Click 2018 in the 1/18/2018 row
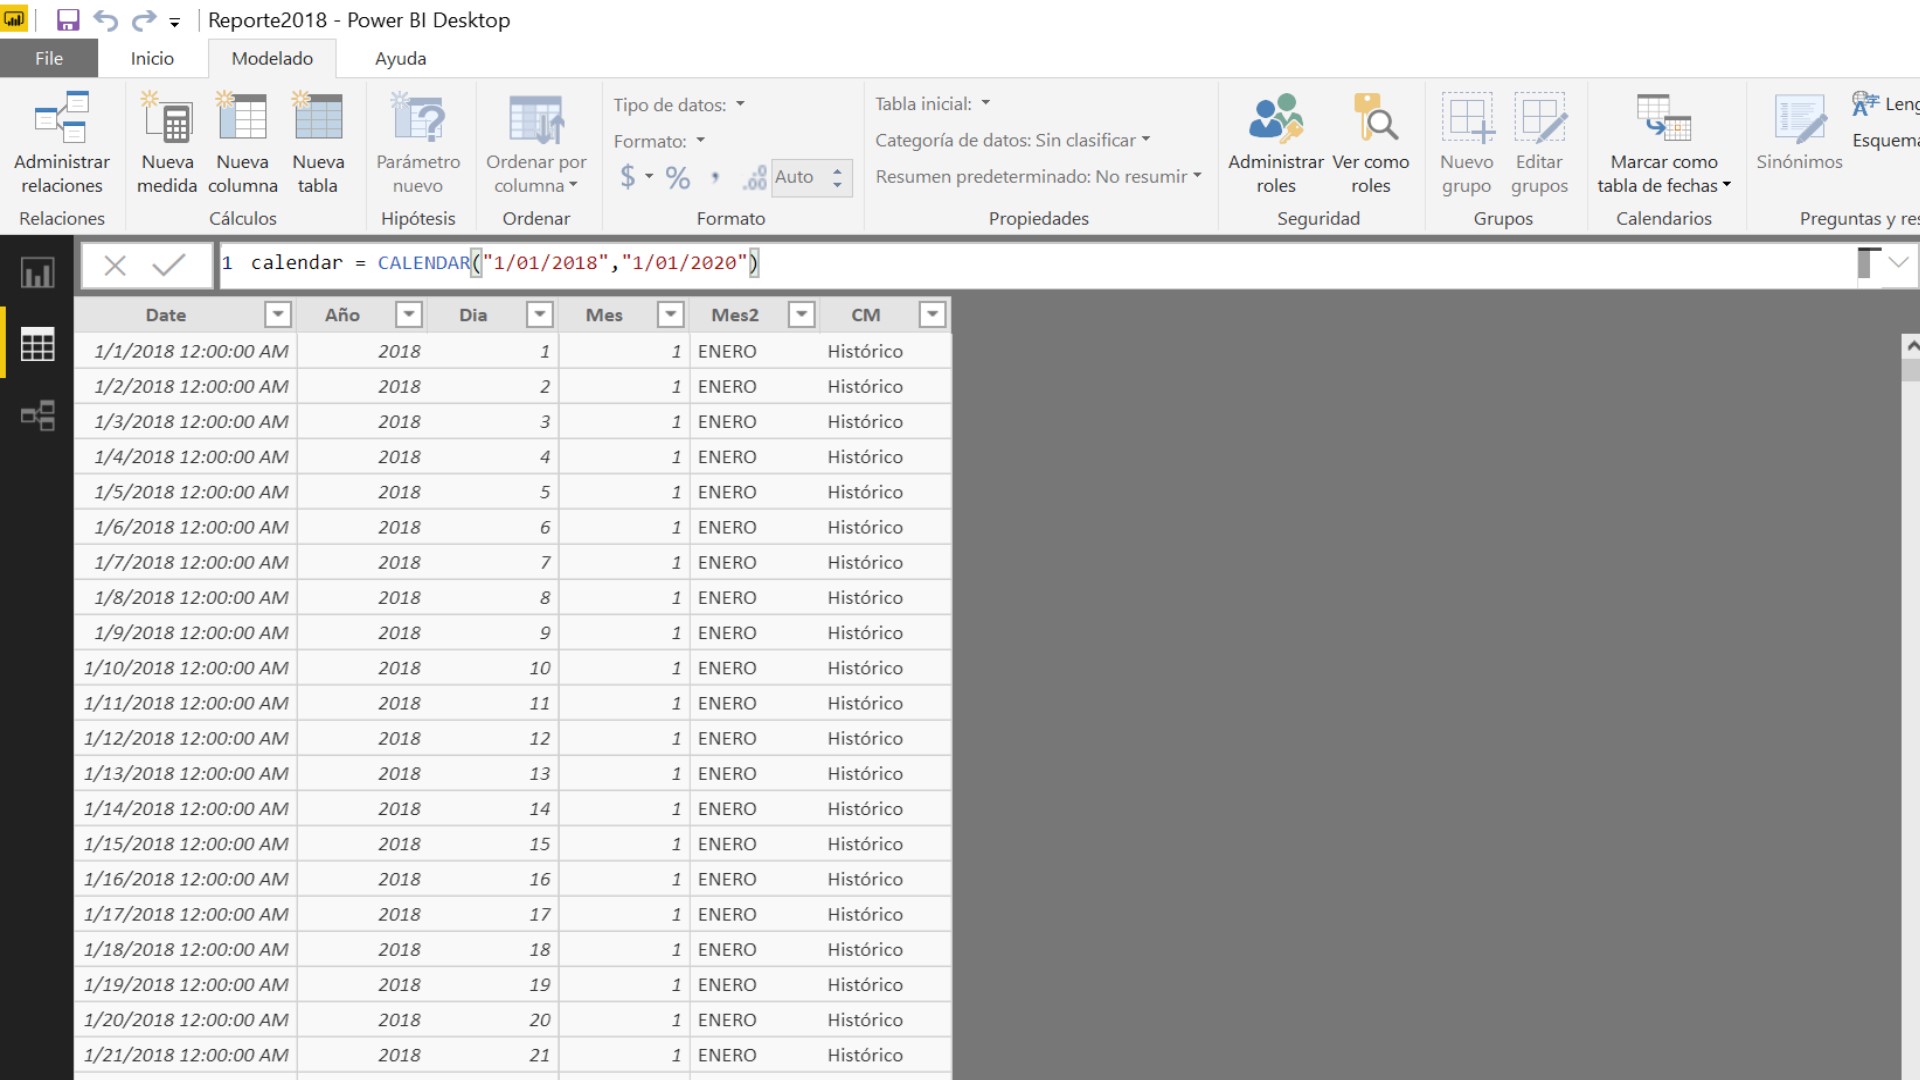This screenshot has width=1920, height=1080. tap(399, 949)
